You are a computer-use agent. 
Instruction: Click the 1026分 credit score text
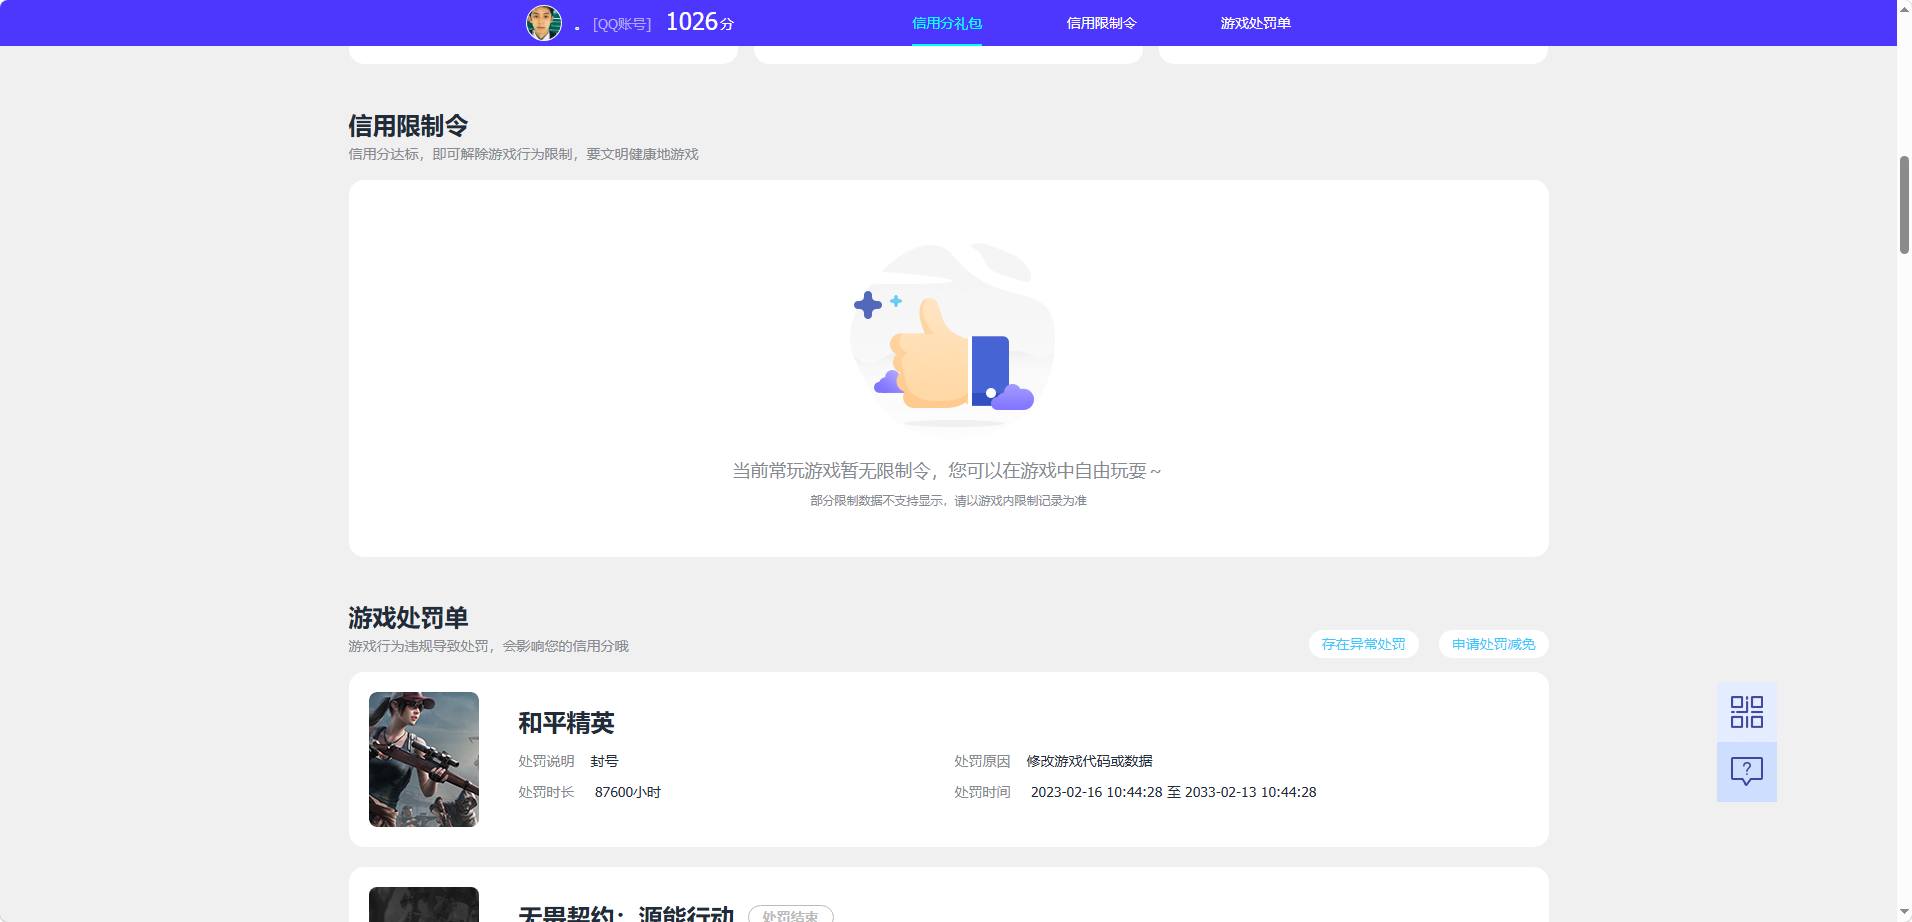[x=700, y=22]
